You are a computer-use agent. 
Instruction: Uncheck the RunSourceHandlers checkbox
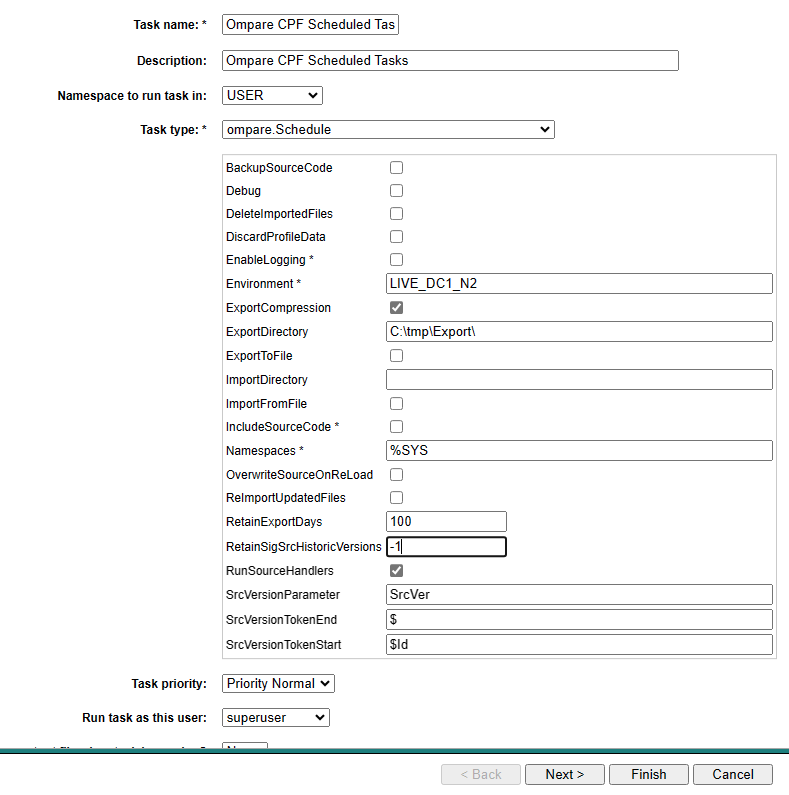(397, 571)
